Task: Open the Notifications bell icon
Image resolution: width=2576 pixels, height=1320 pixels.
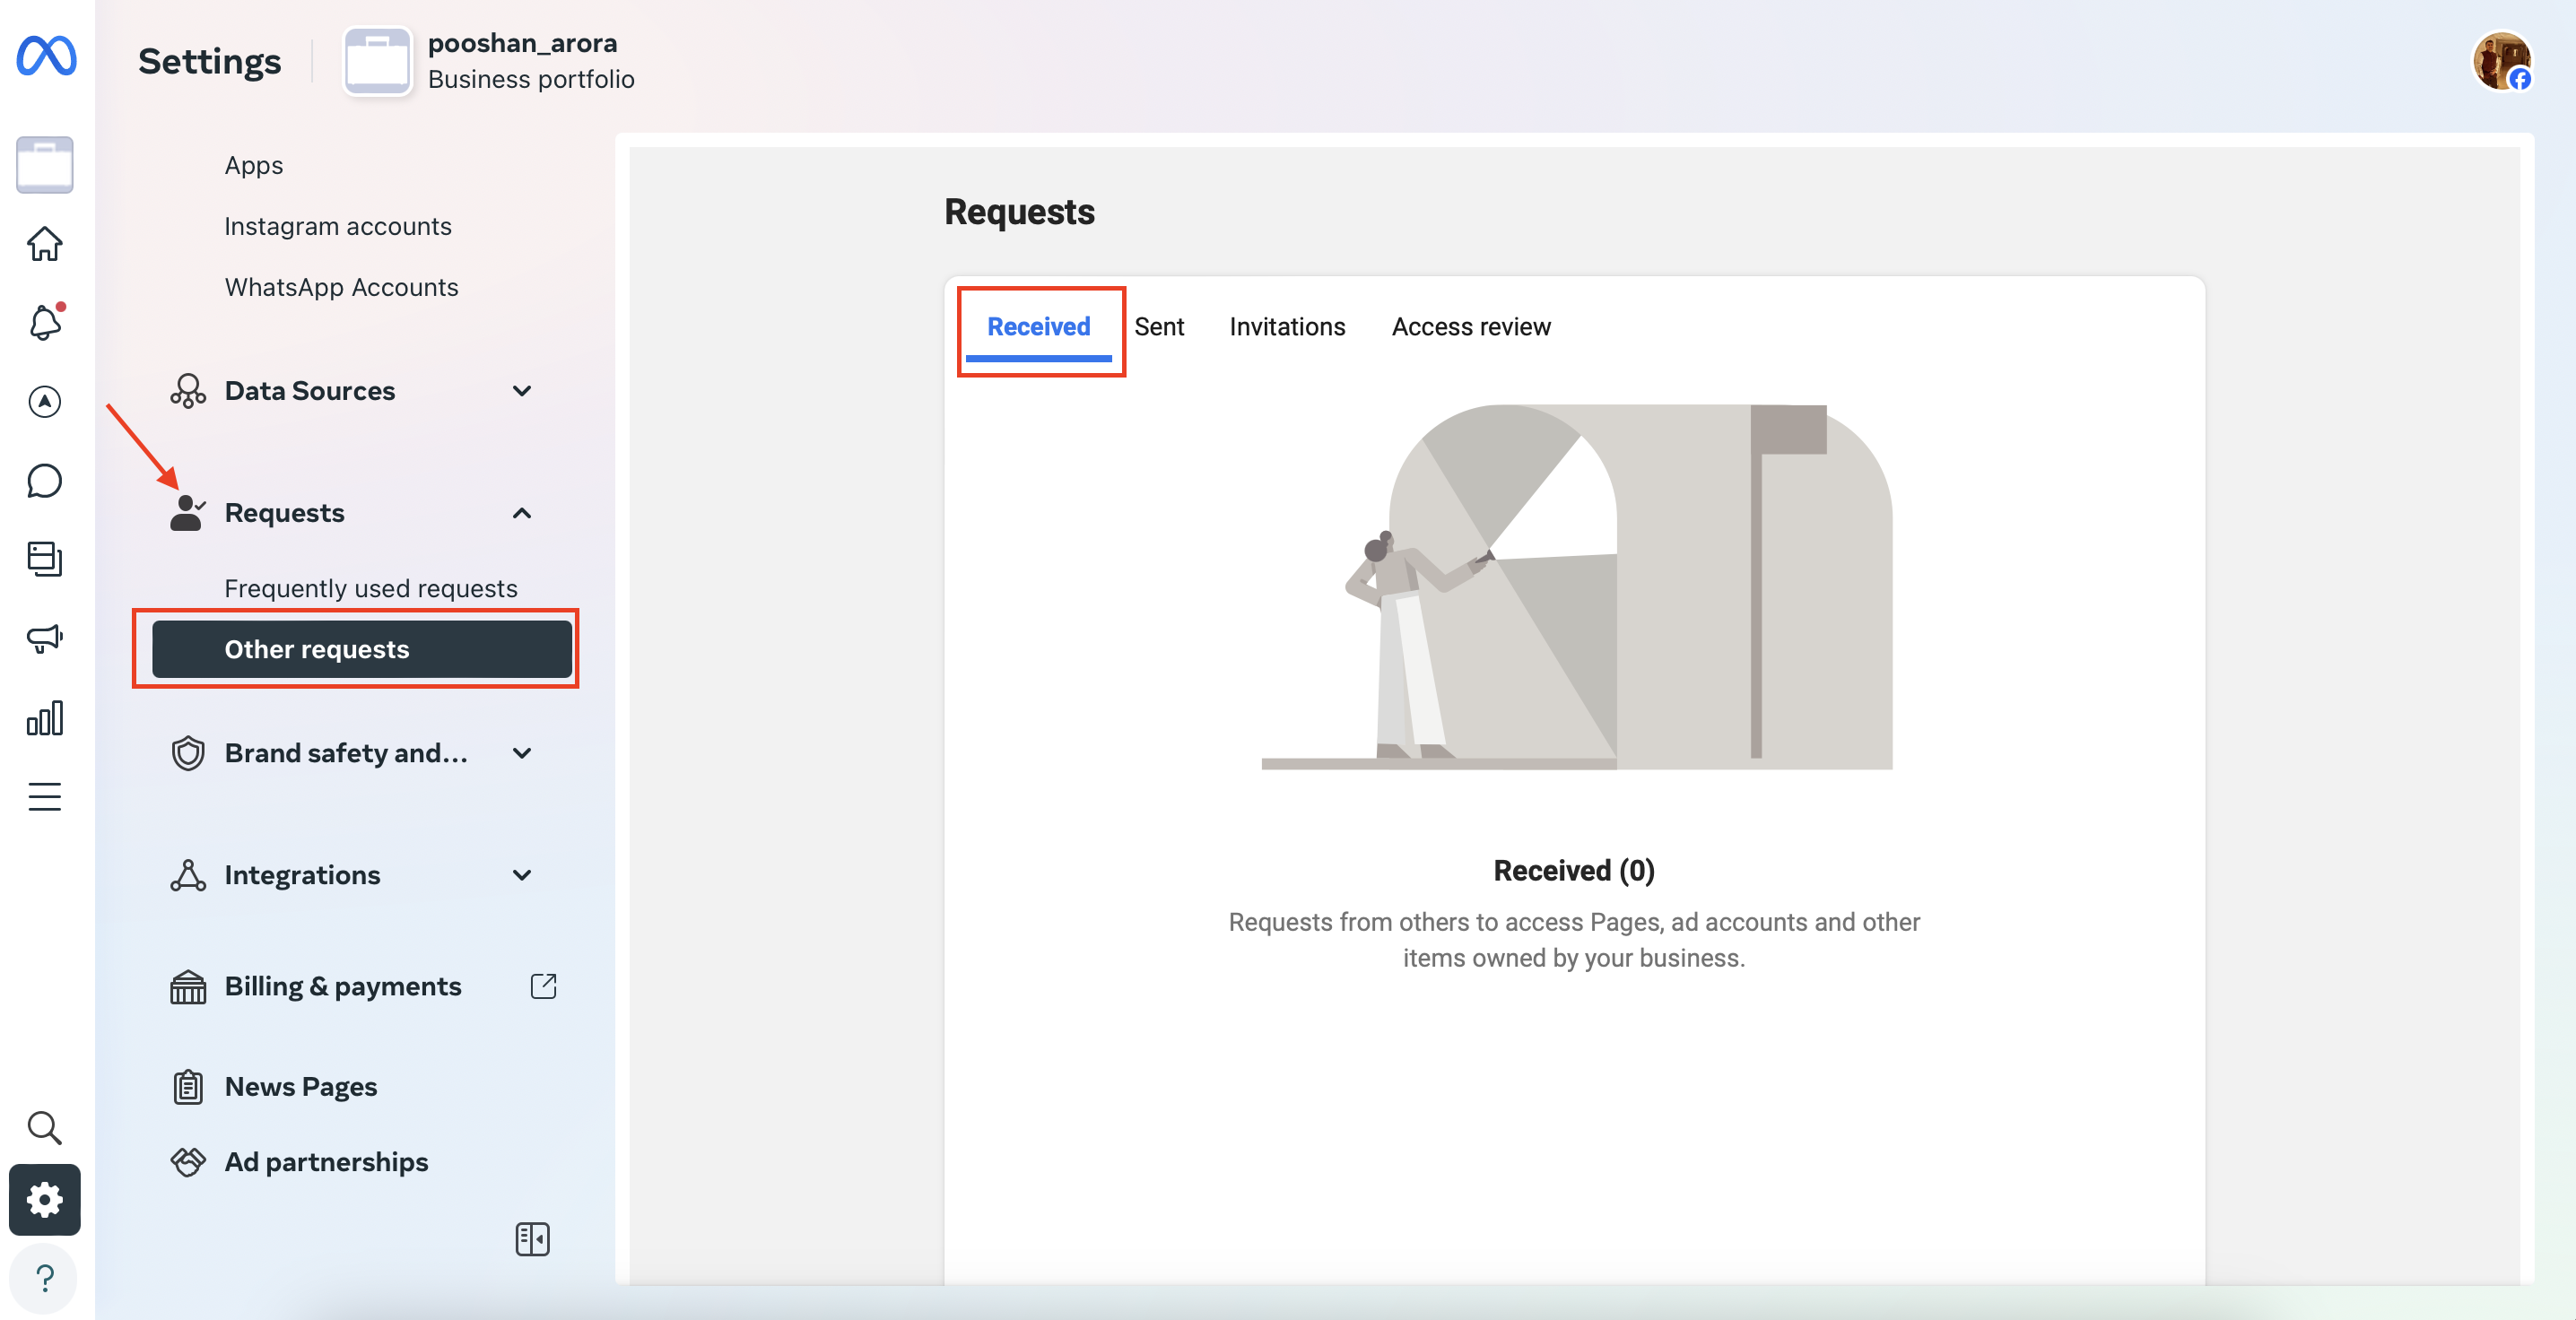Action: point(45,322)
